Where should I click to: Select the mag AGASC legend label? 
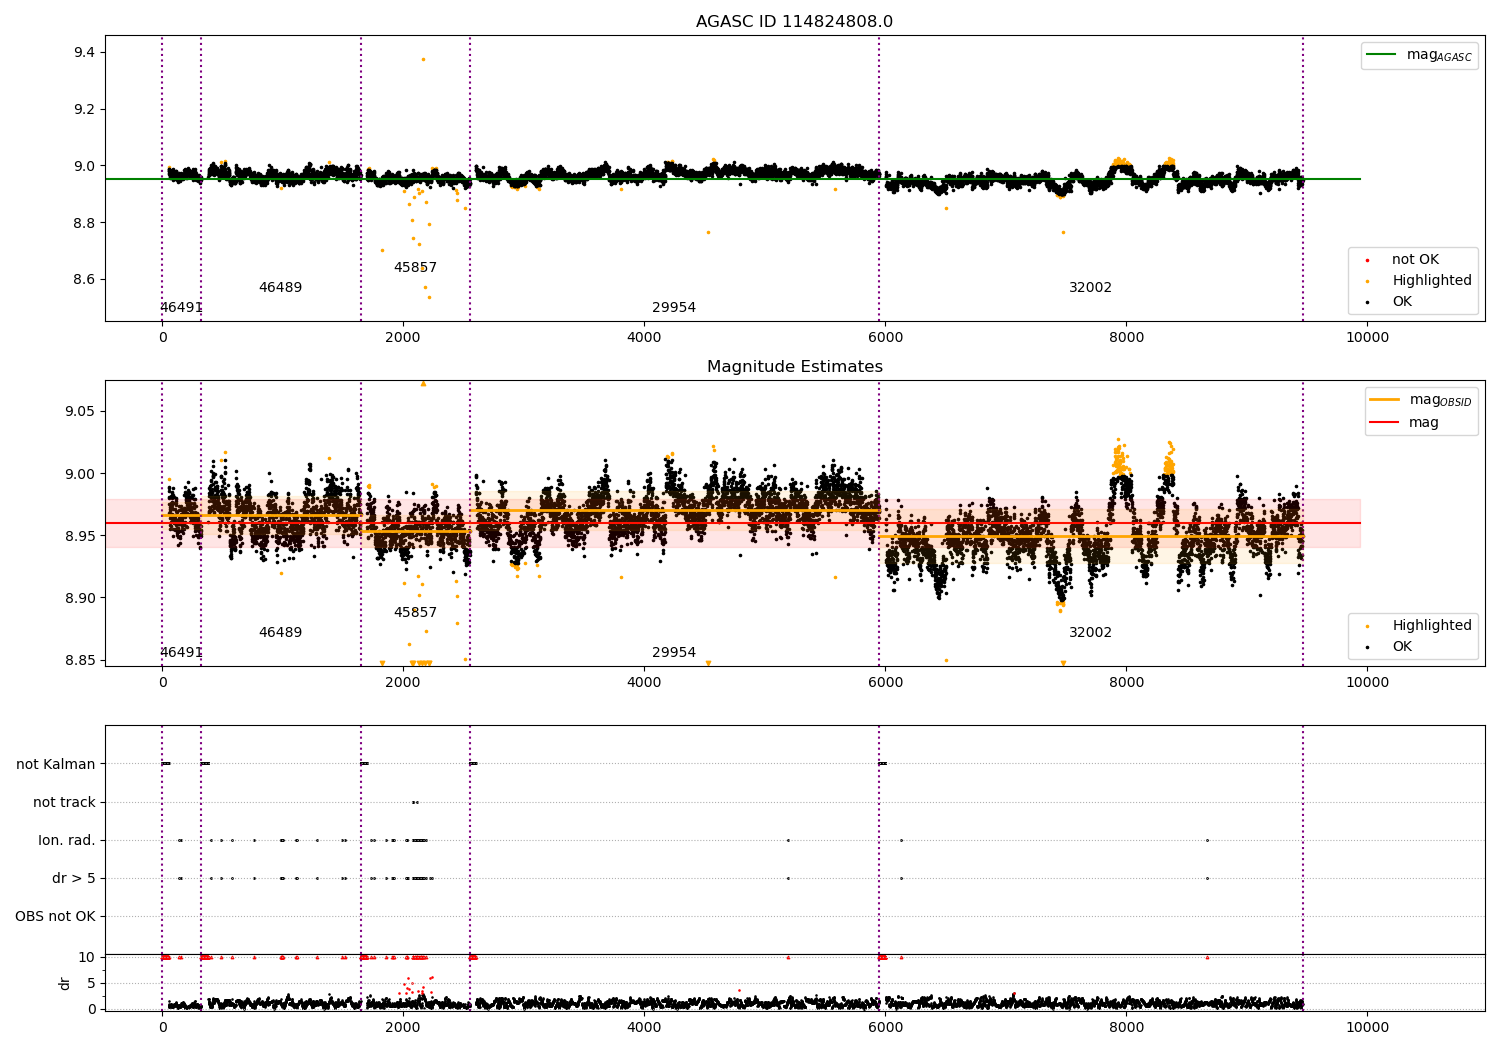(1439, 55)
